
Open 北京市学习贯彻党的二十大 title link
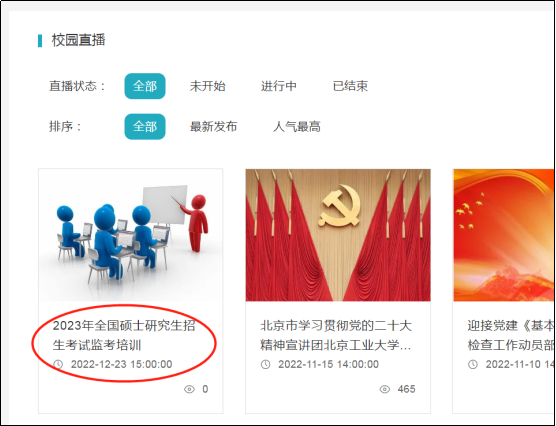(x=336, y=335)
